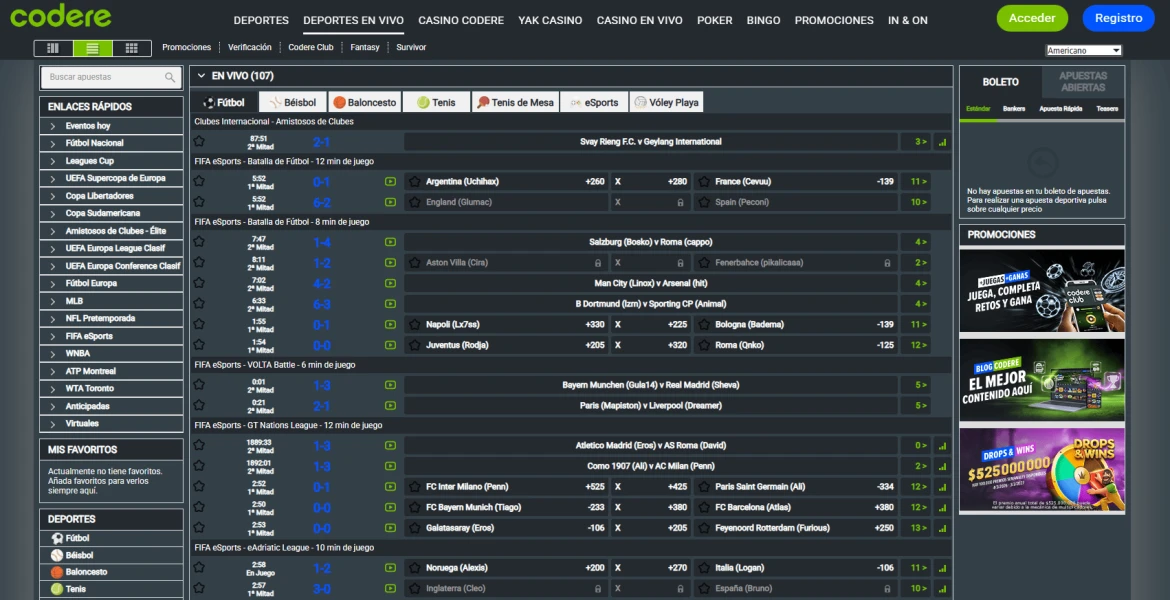Expand Eventos hoy quick link
Image resolution: width=1170 pixels, height=600 pixels.
[112, 126]
